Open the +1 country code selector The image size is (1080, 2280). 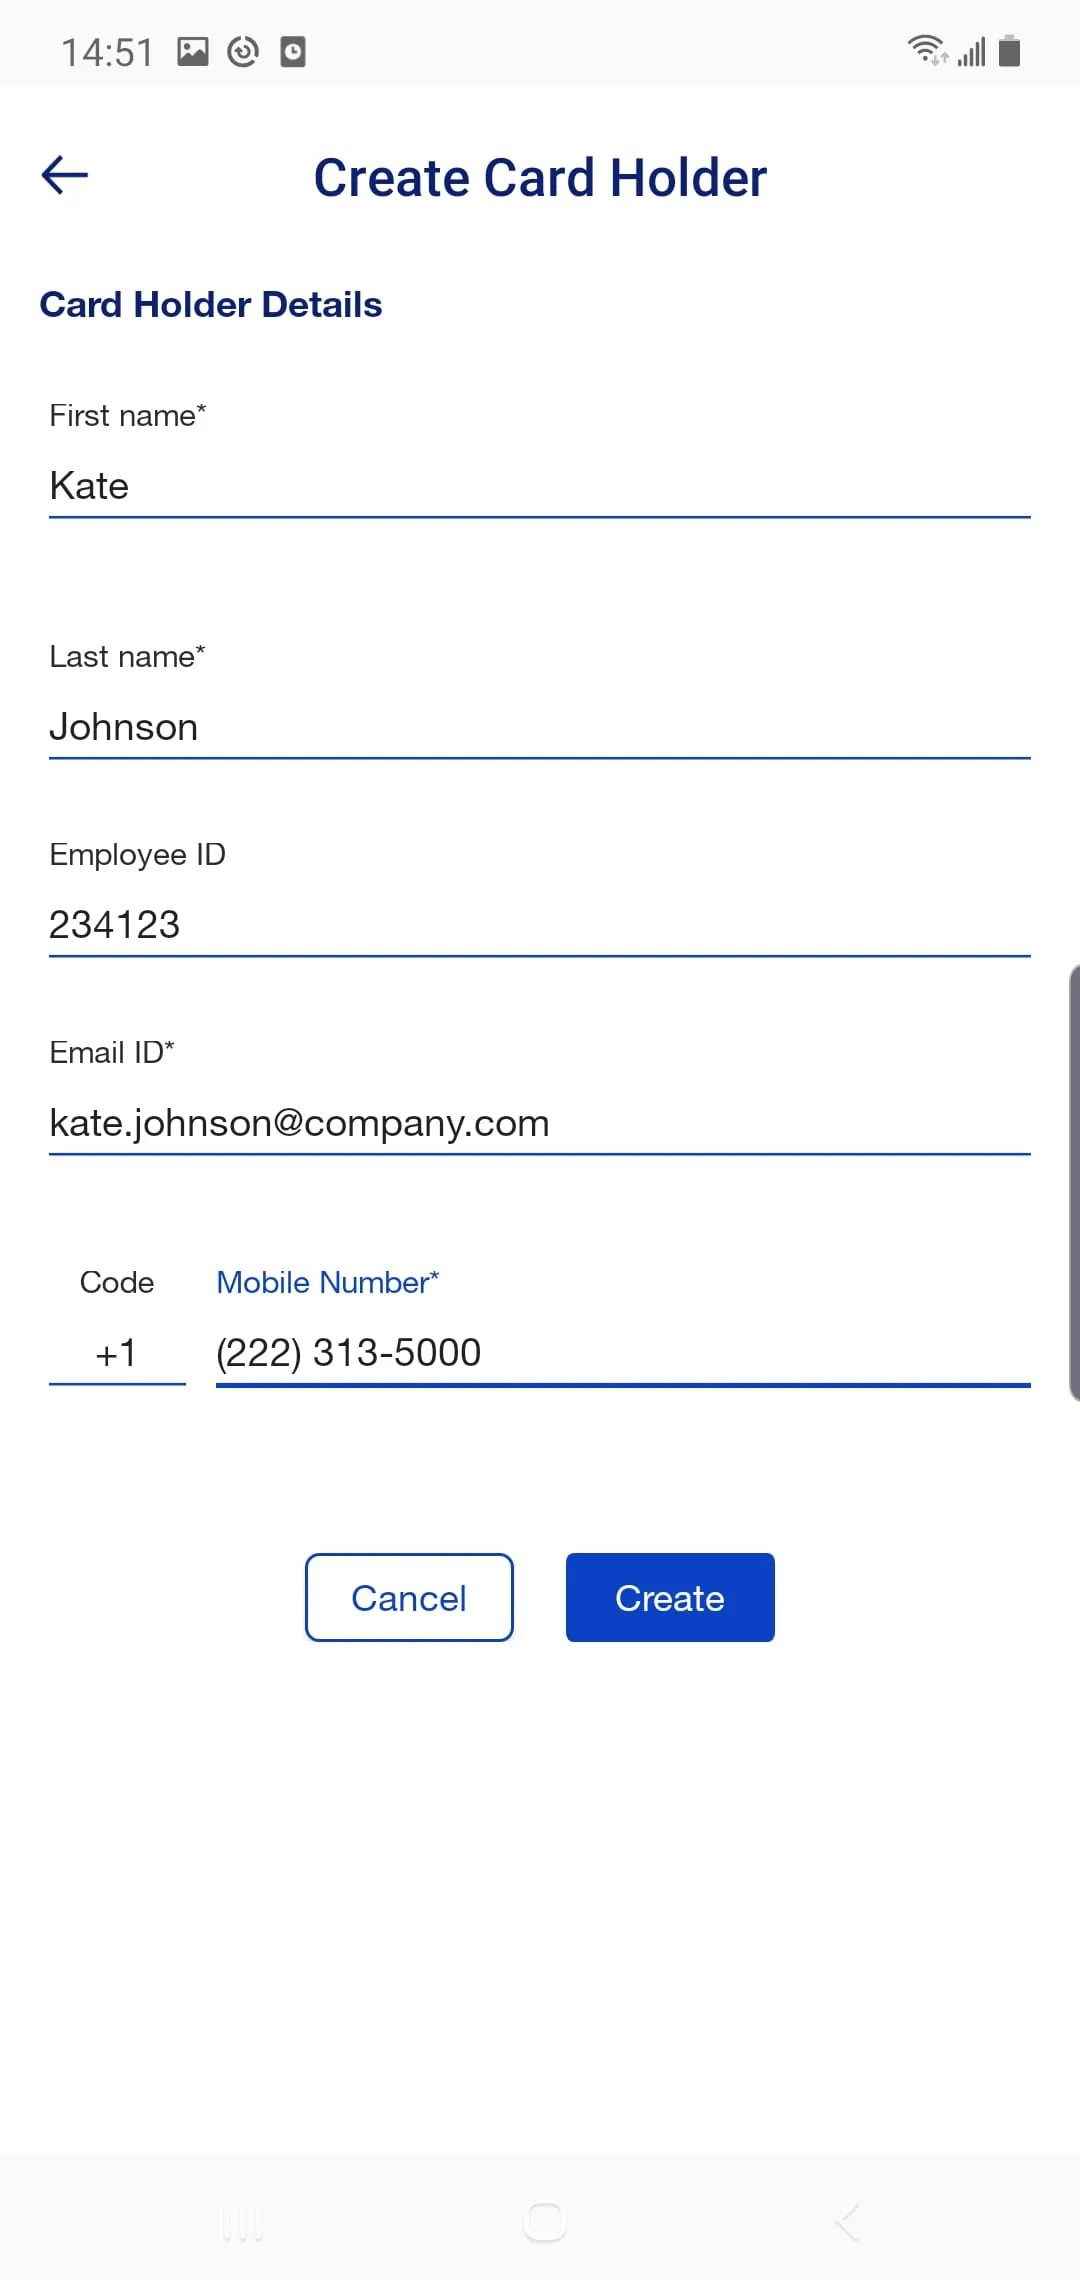coord(117,1353)
